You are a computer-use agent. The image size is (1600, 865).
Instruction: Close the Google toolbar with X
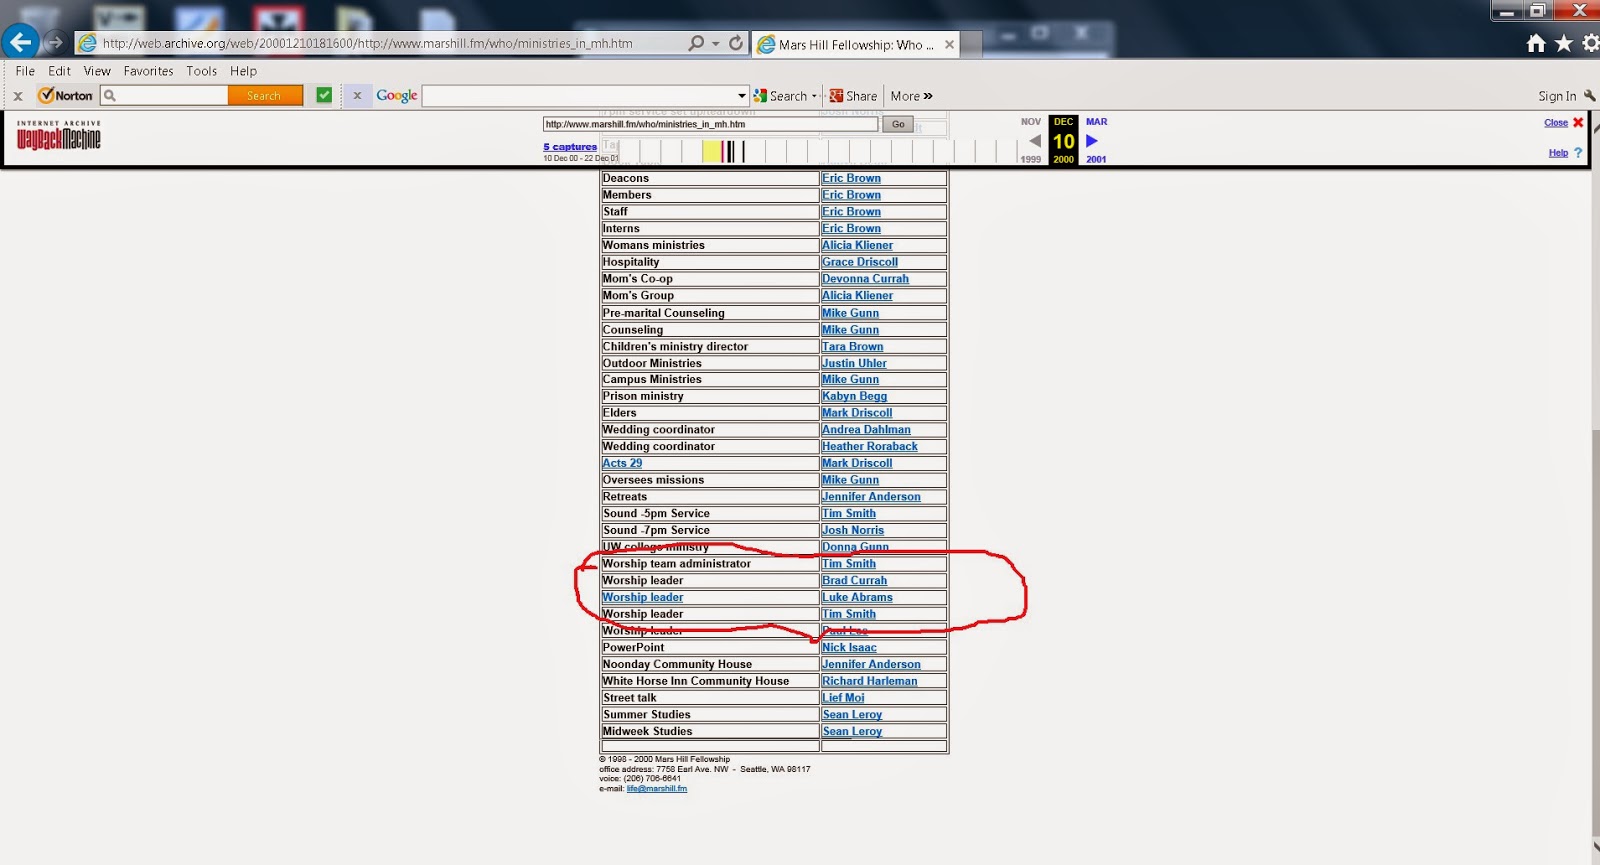tap(357, 96)
